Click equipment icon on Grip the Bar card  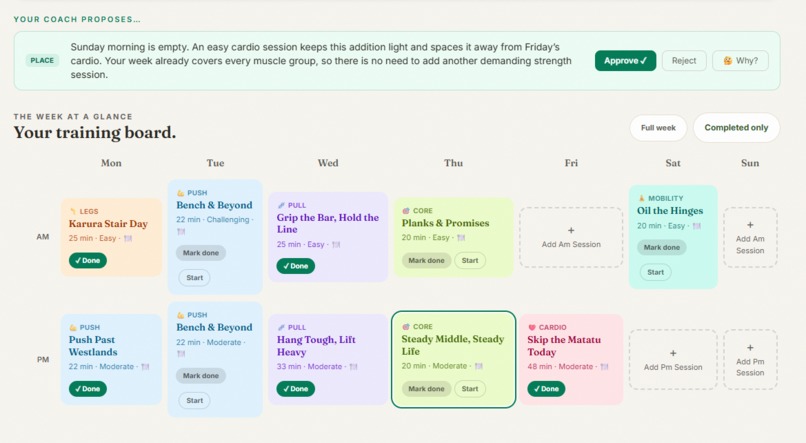point(336,245)
